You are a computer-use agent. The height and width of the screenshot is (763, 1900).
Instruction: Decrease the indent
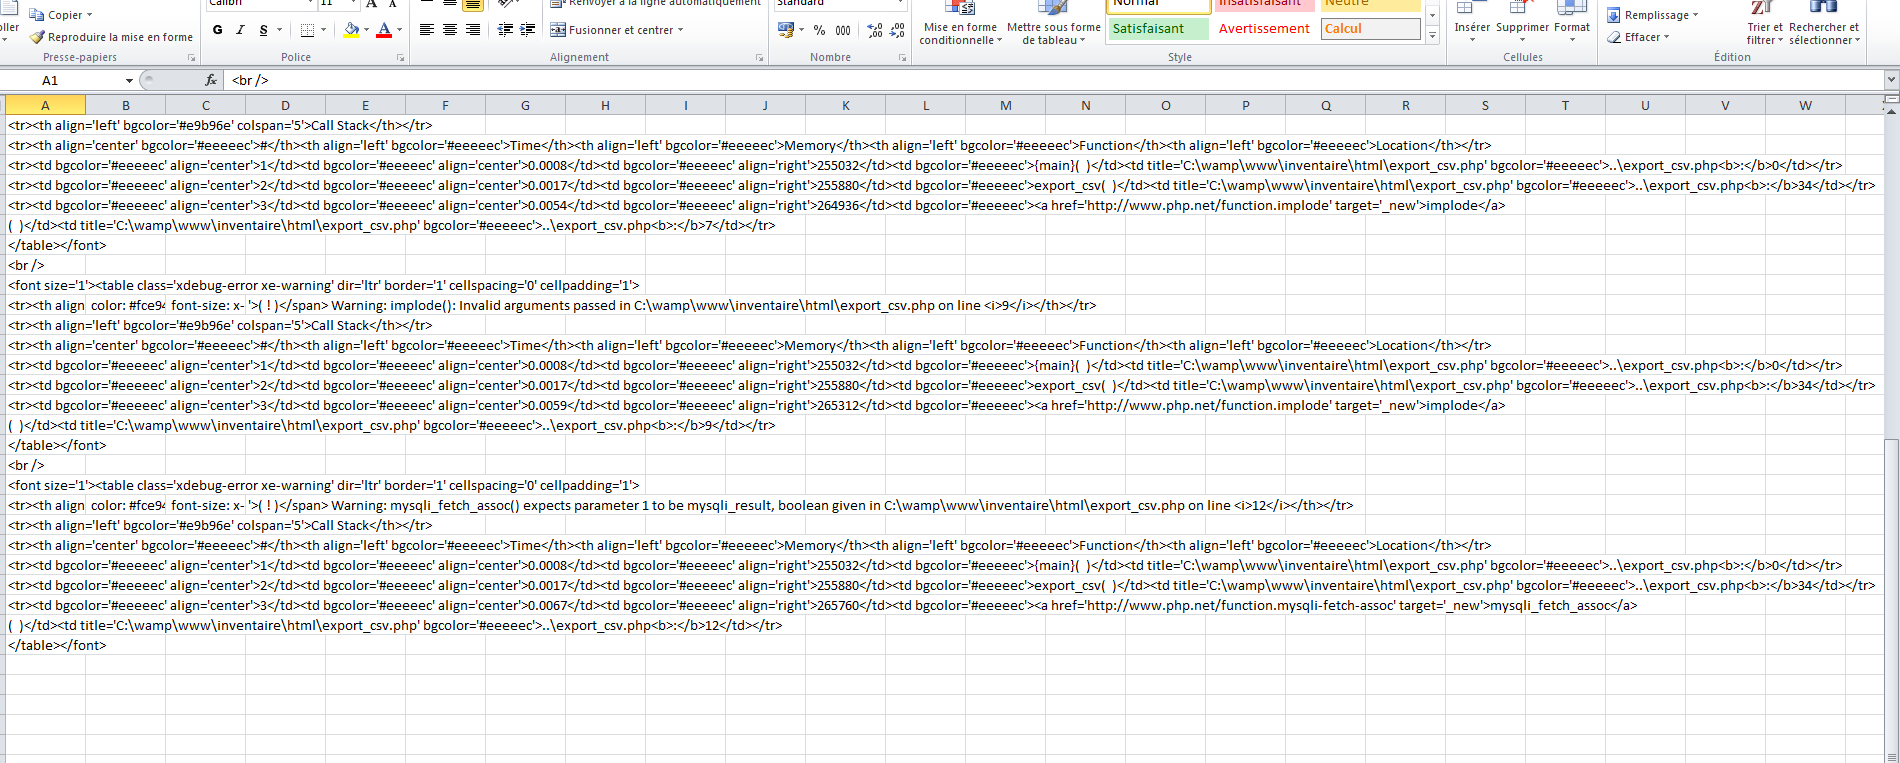[505, 30]
